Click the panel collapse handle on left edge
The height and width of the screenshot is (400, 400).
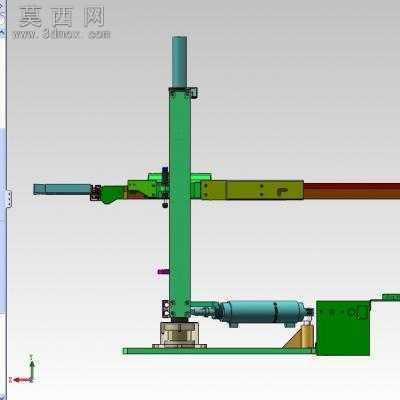pyautogui.click(x=10, y=199)
